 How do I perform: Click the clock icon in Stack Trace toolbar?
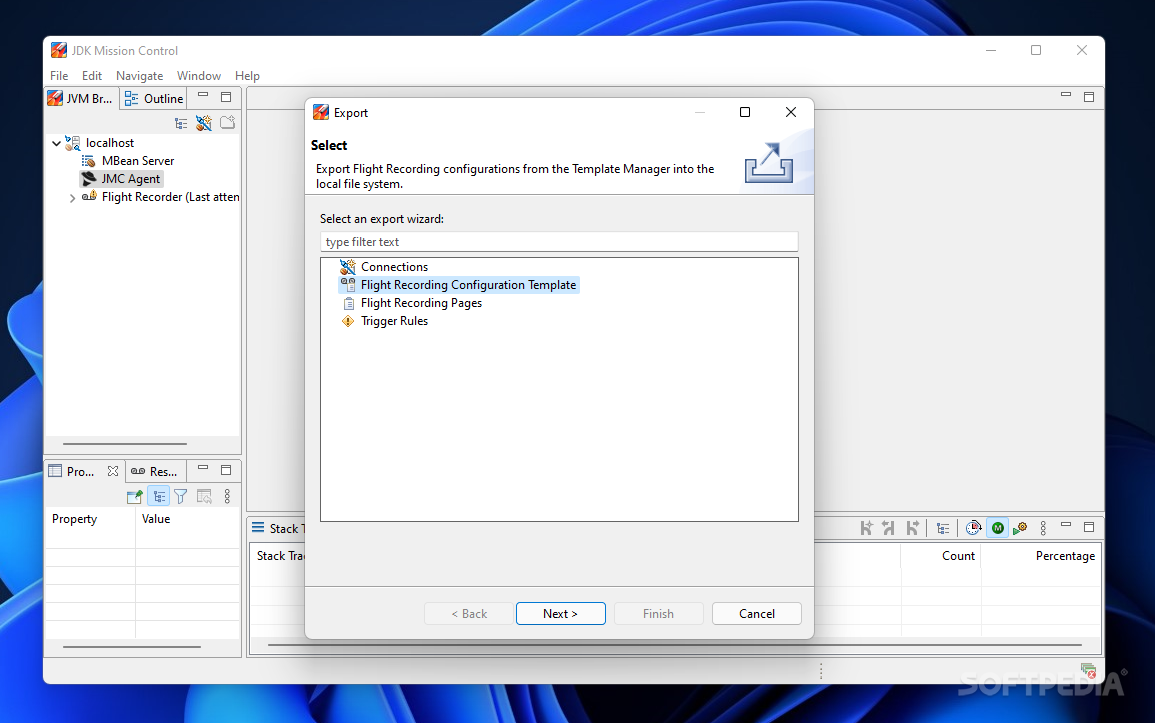tap(973, 528)
